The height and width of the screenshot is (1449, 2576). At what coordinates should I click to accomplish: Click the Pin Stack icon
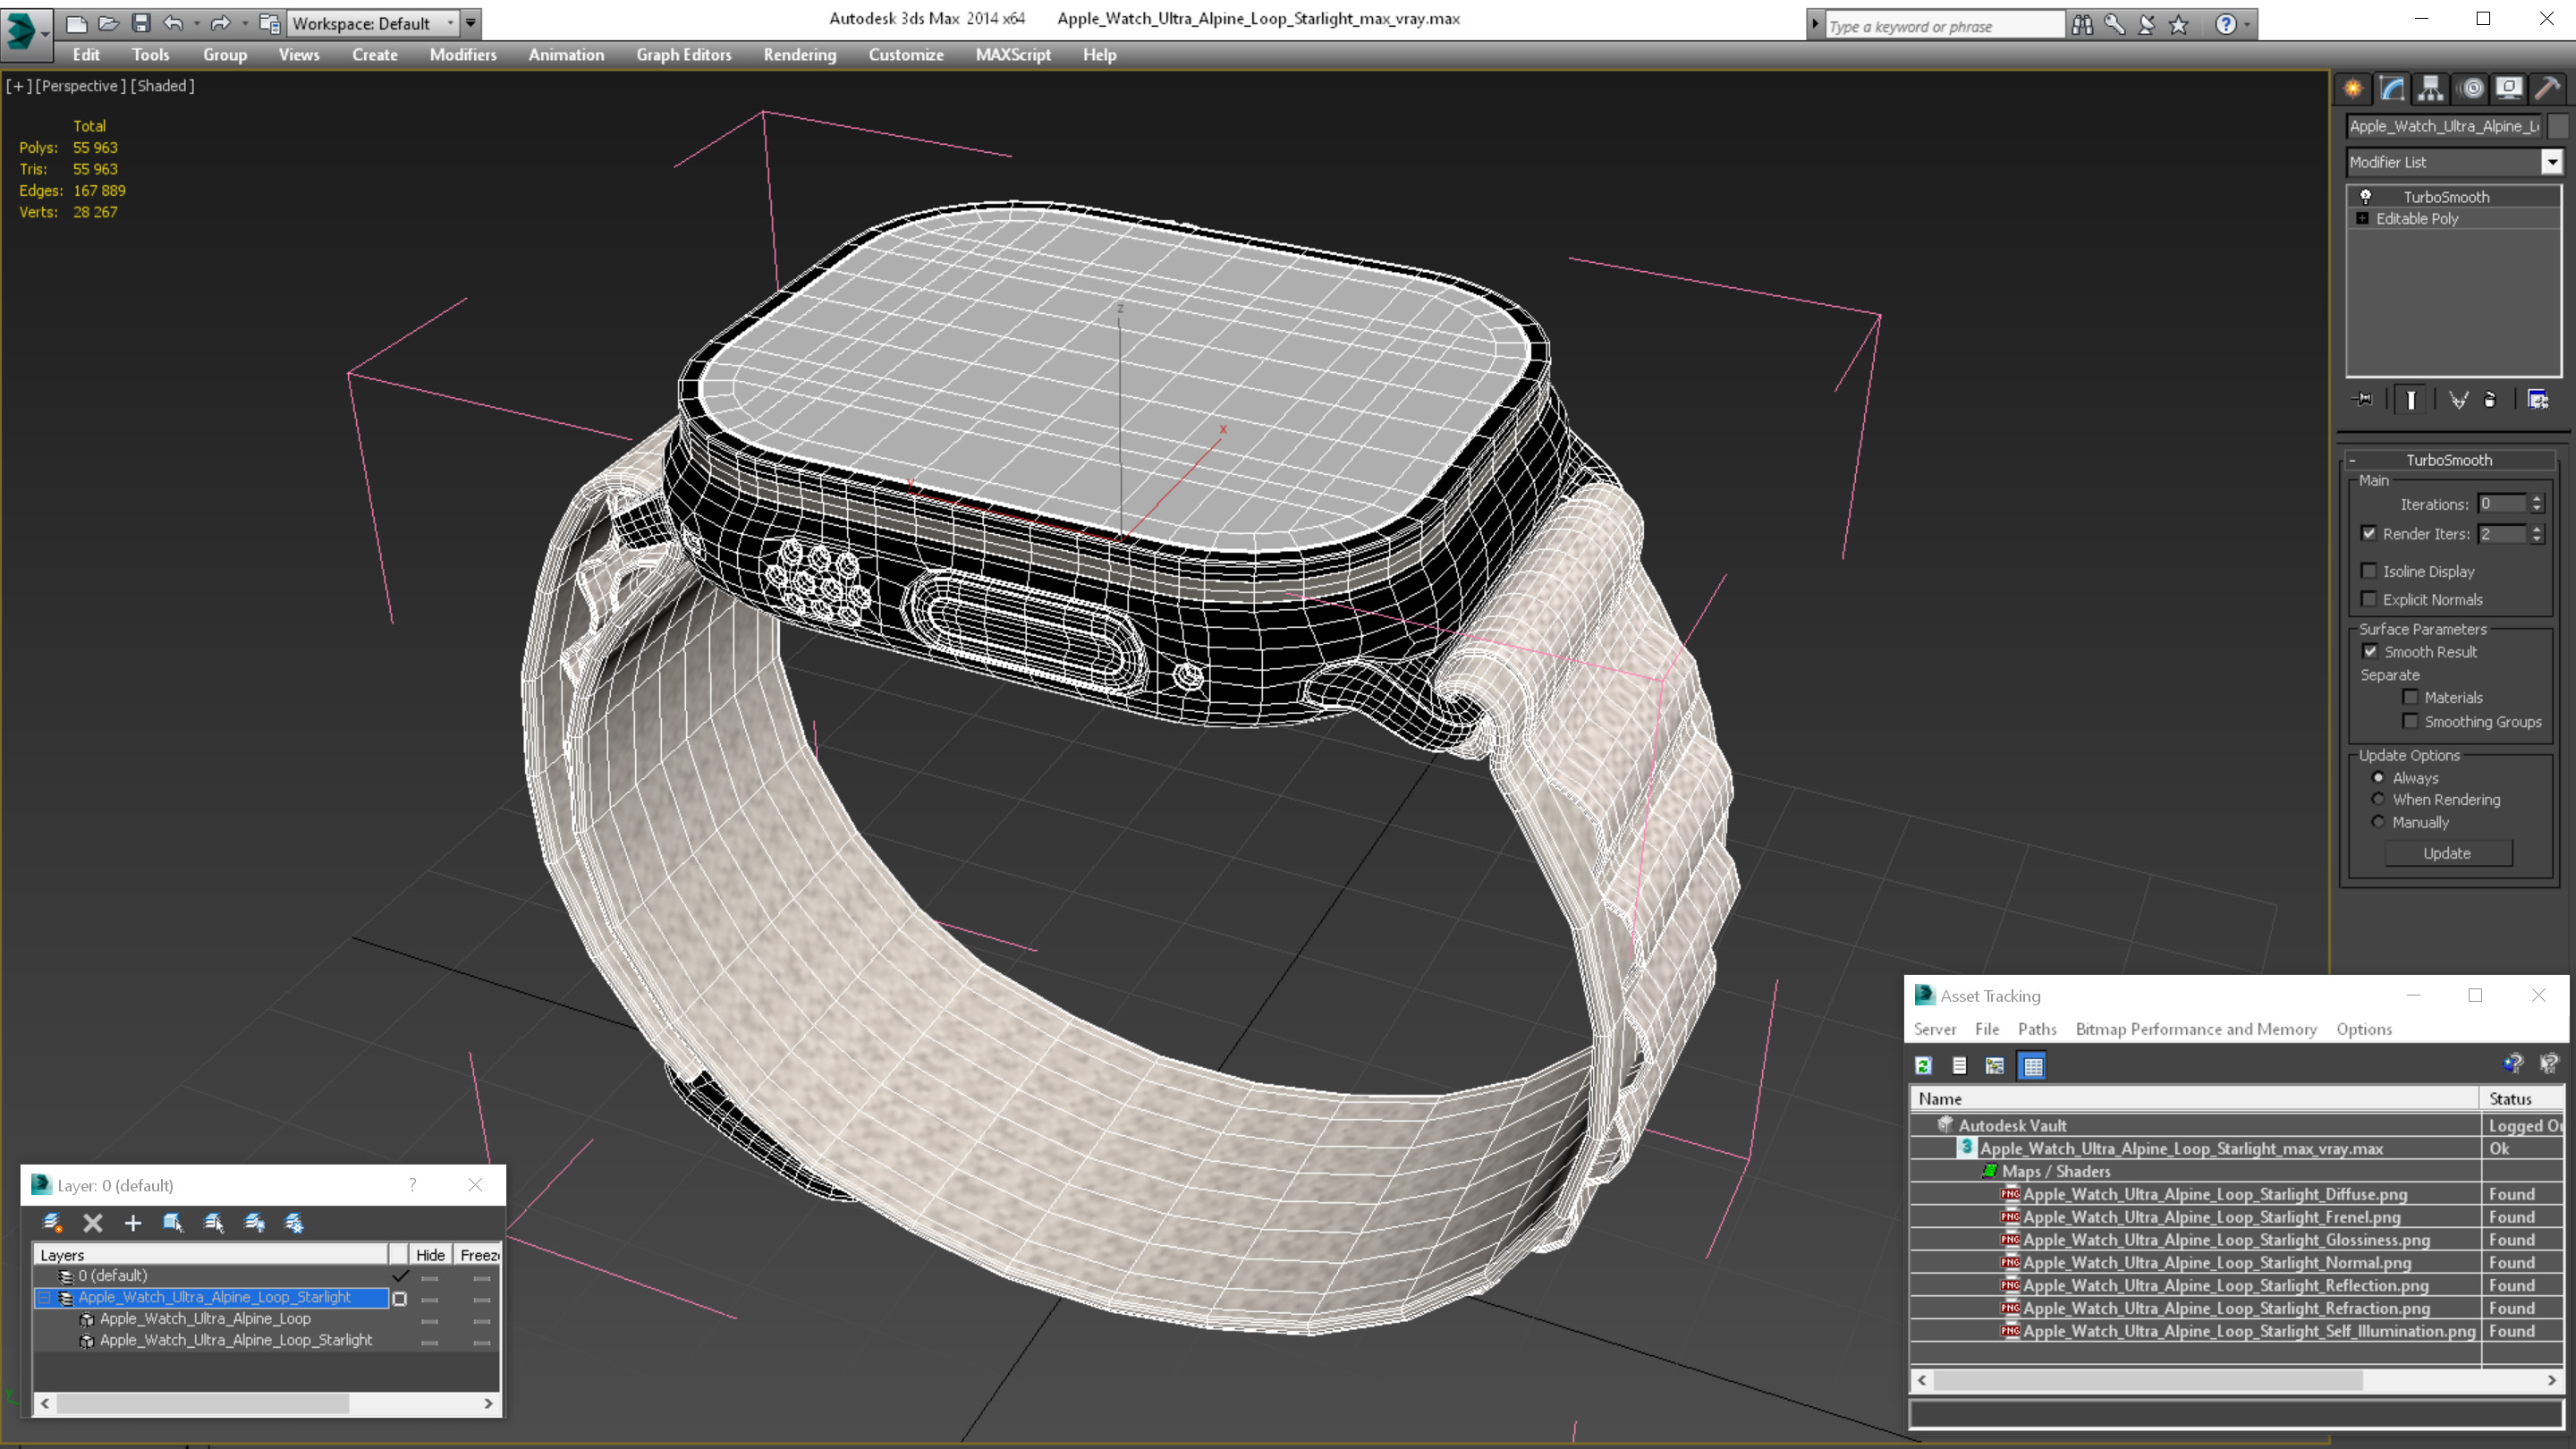click(x=2364, y=400)
